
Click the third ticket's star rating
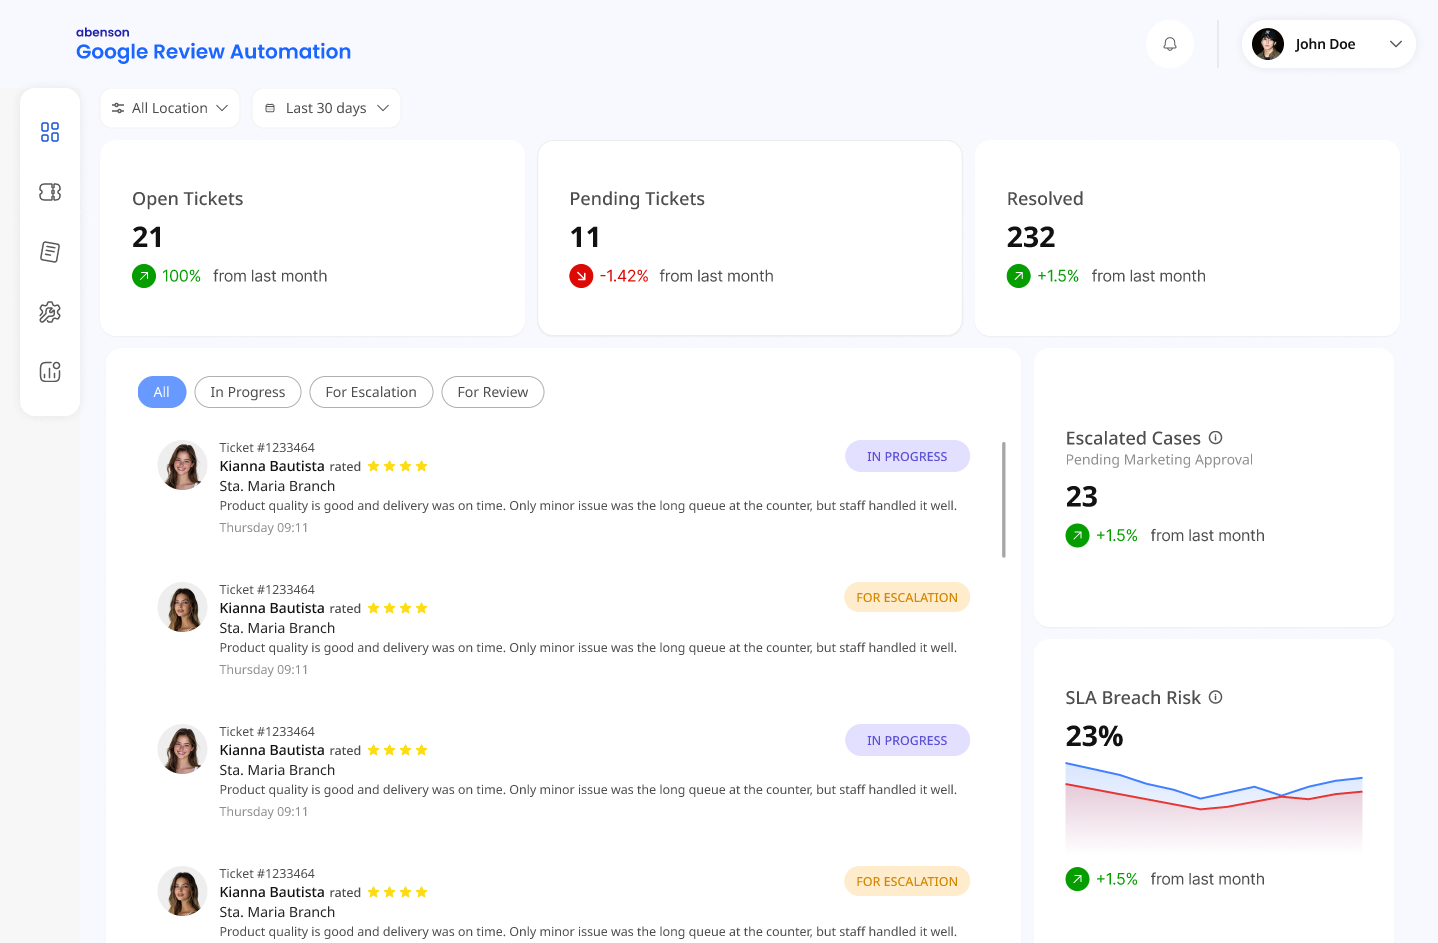[398, 750]
